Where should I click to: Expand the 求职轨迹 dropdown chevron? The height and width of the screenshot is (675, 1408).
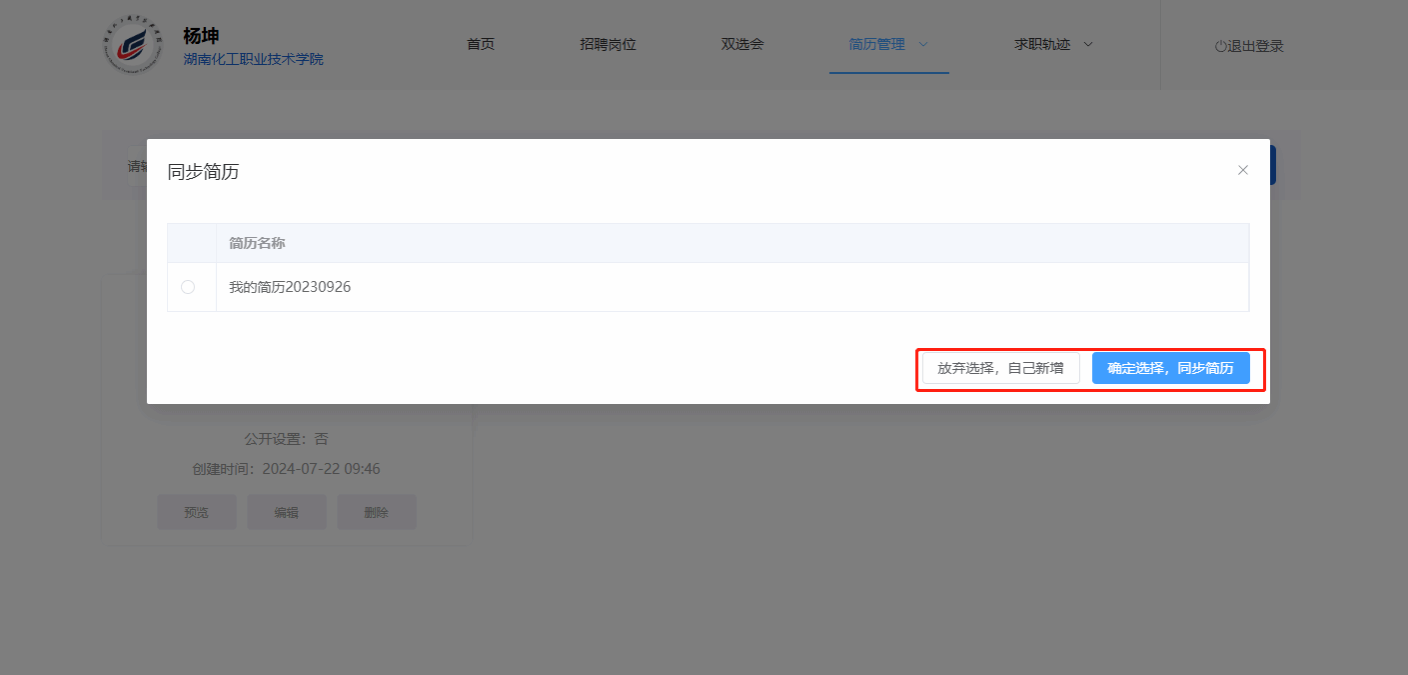pos(1088,44)
